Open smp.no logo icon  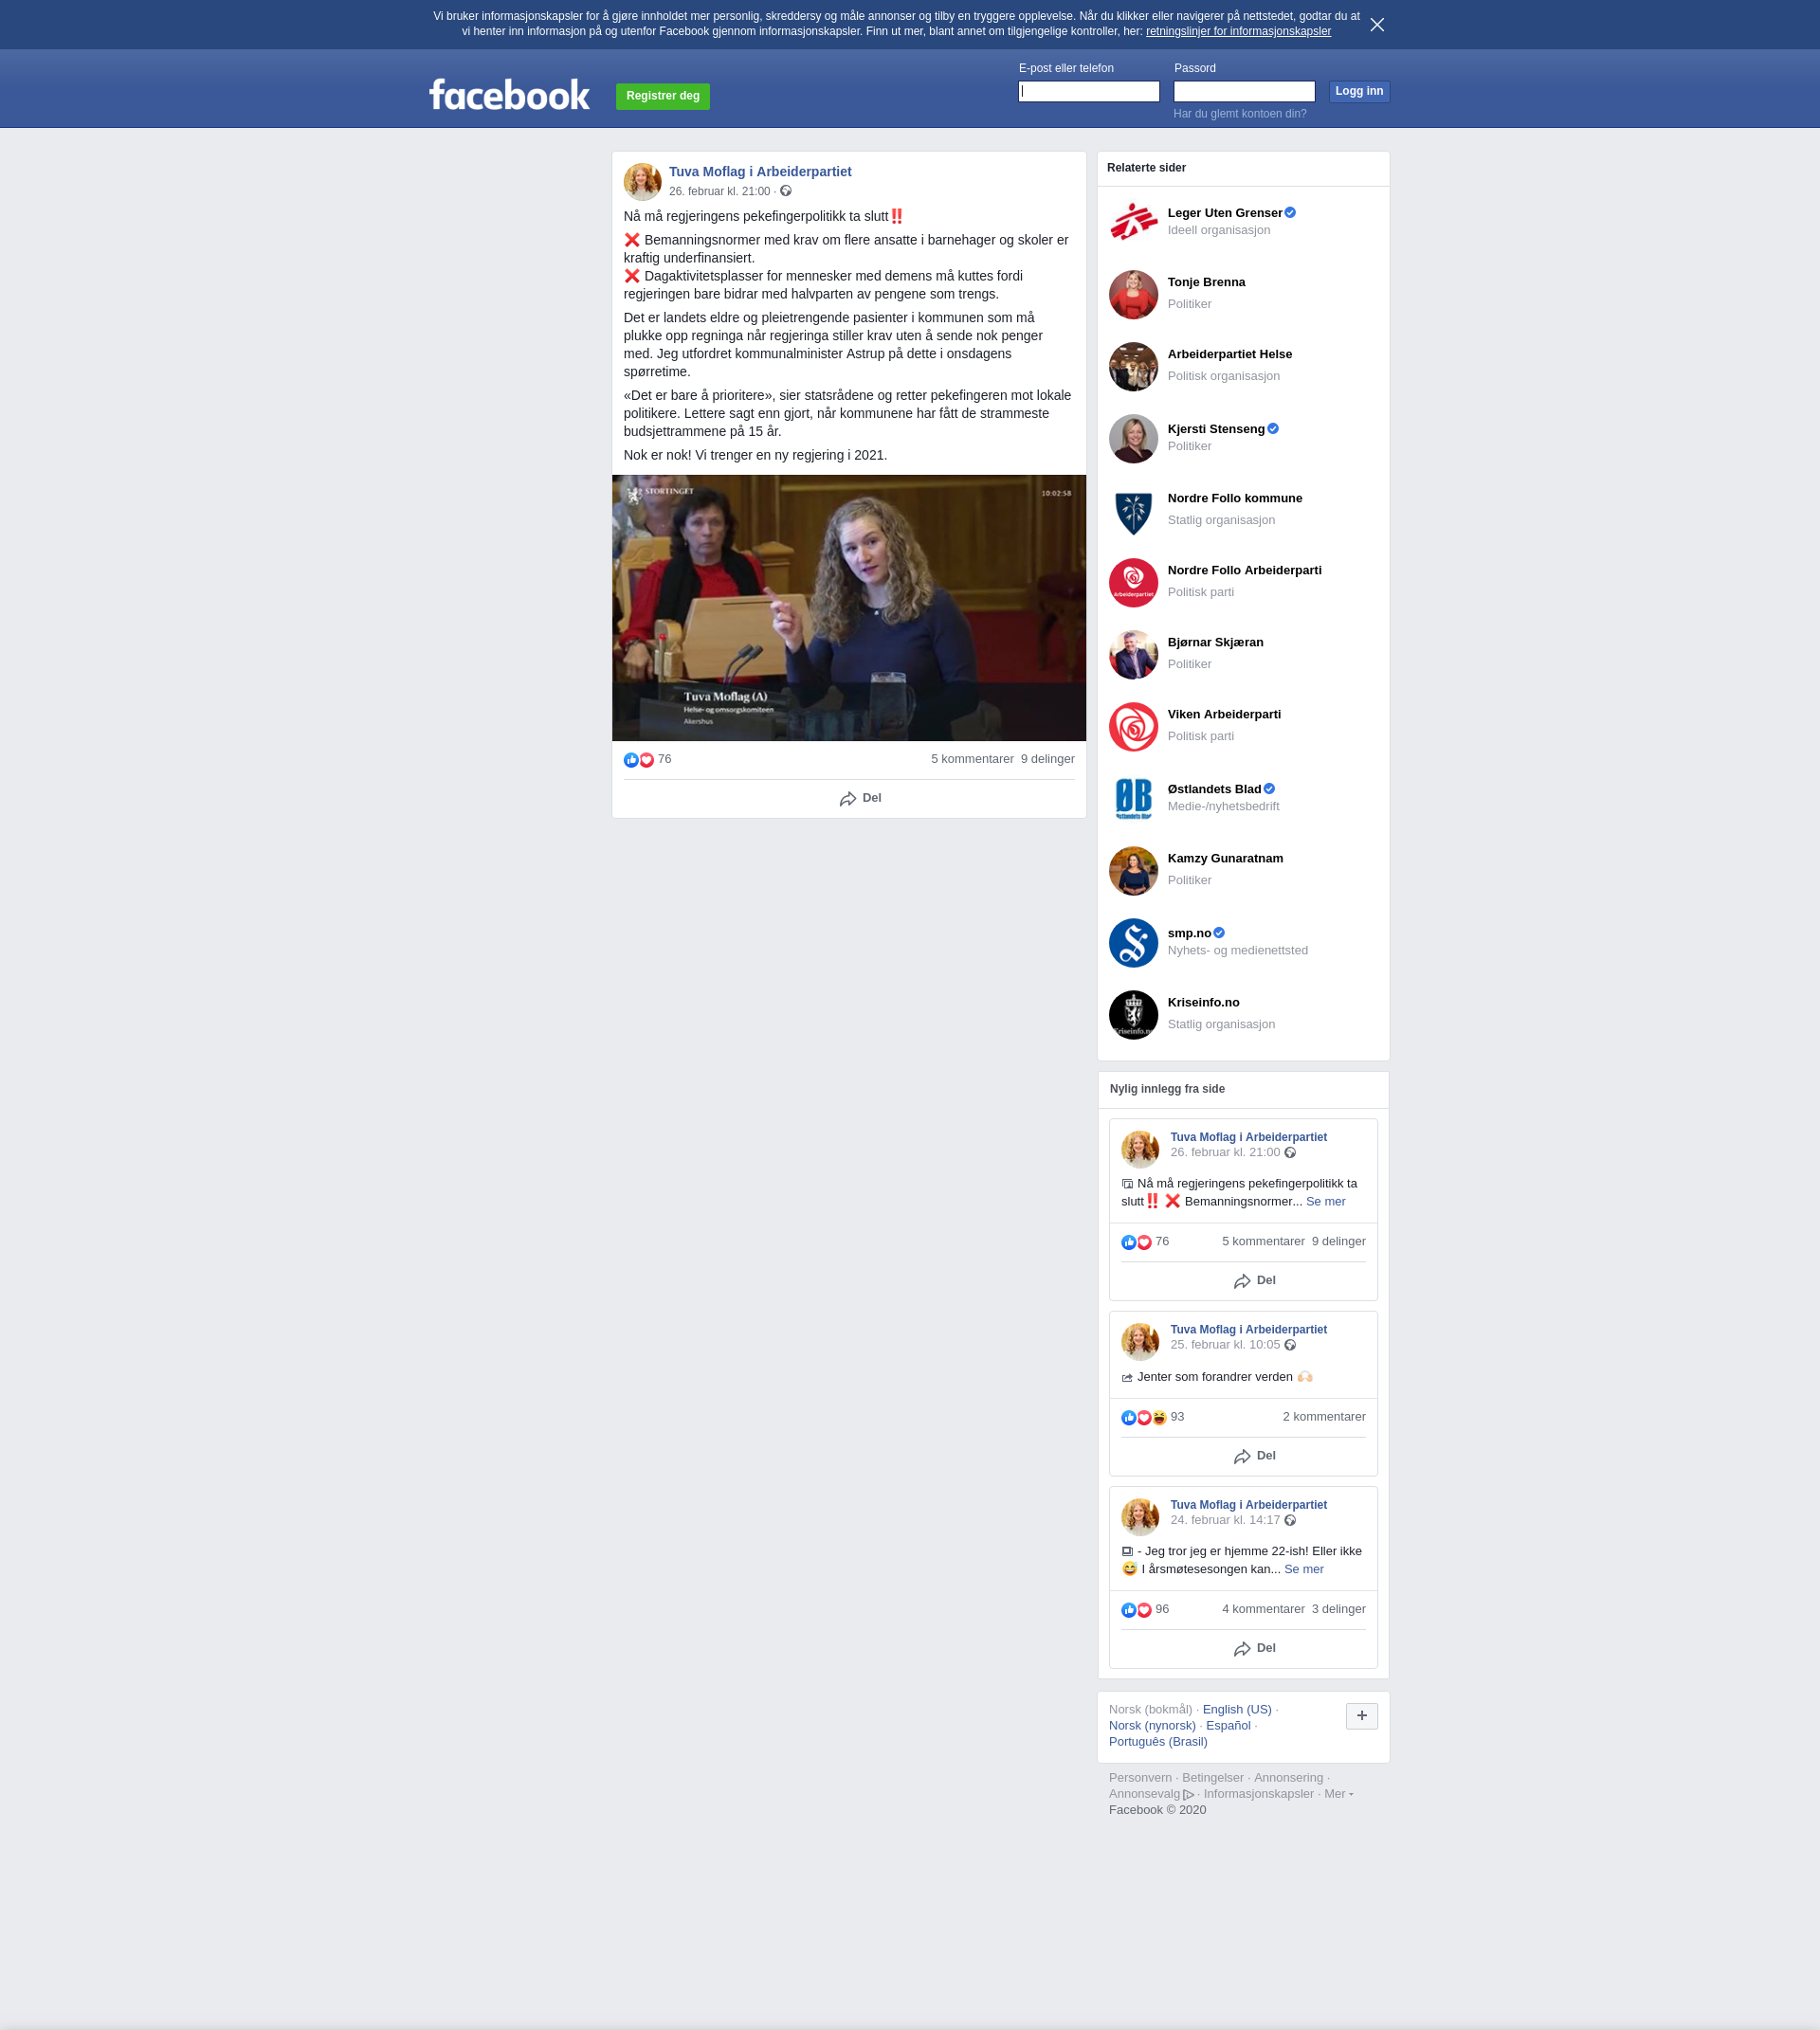click(1133, 943)
